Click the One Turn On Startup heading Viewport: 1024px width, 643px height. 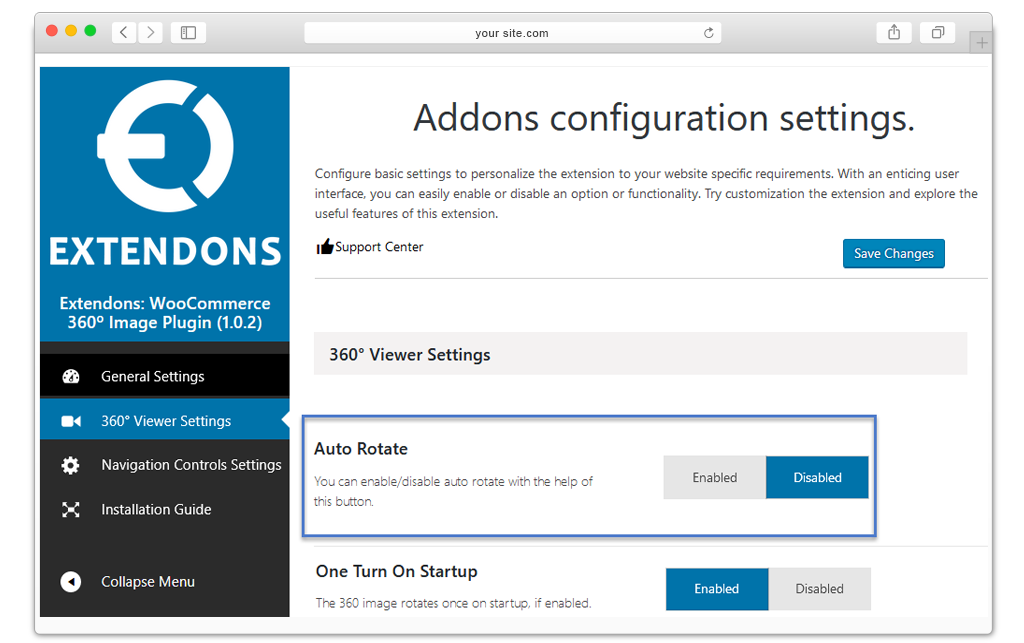pyautogui.click(x=396, y=571)
